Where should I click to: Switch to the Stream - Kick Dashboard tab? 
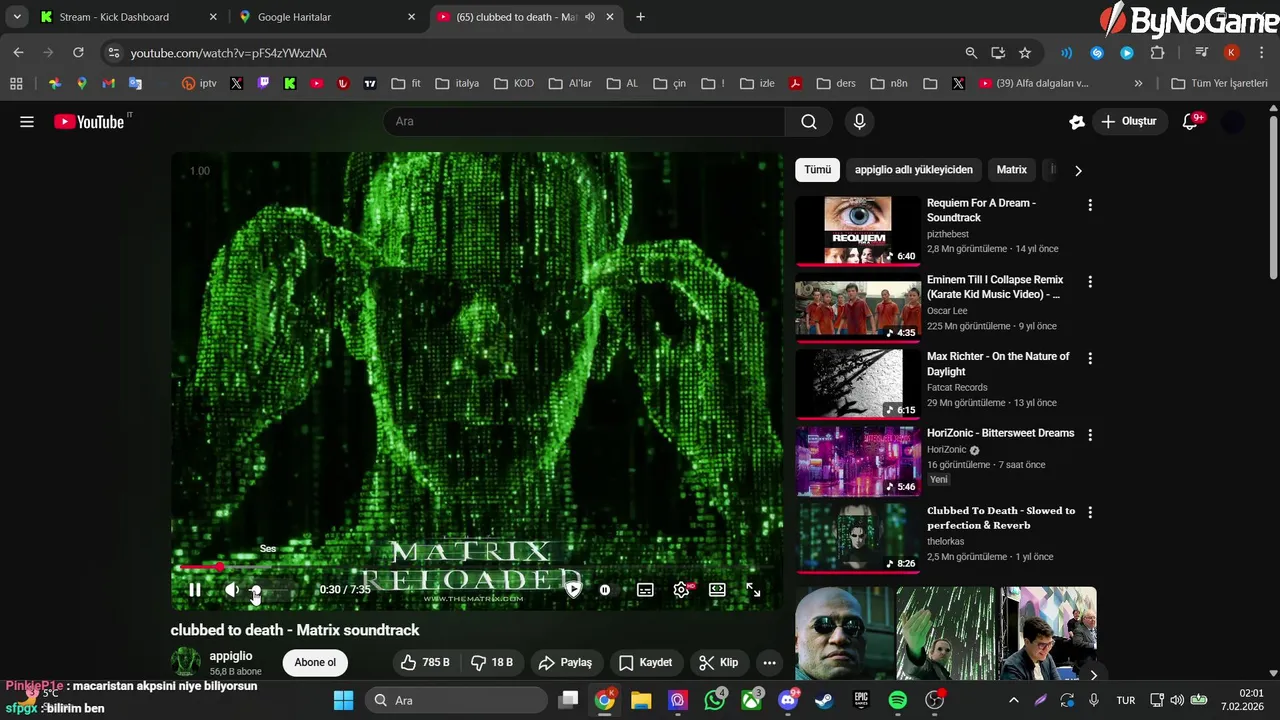[128, 17]
